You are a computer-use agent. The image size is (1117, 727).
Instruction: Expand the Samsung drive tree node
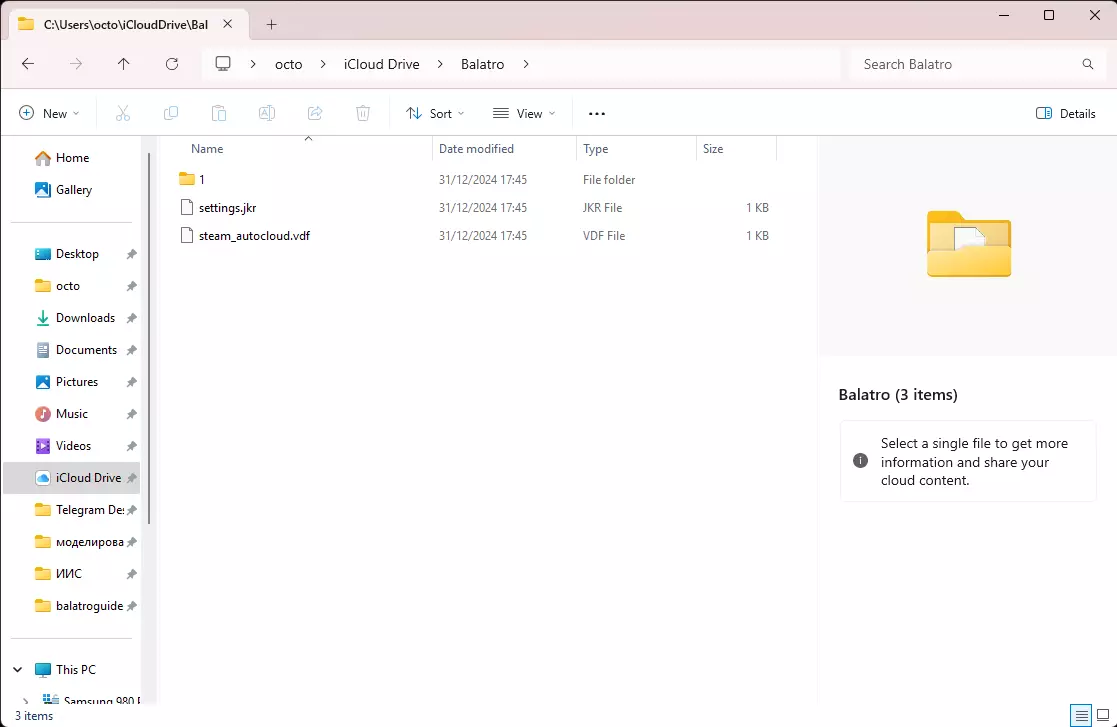(x=26, y=701)
